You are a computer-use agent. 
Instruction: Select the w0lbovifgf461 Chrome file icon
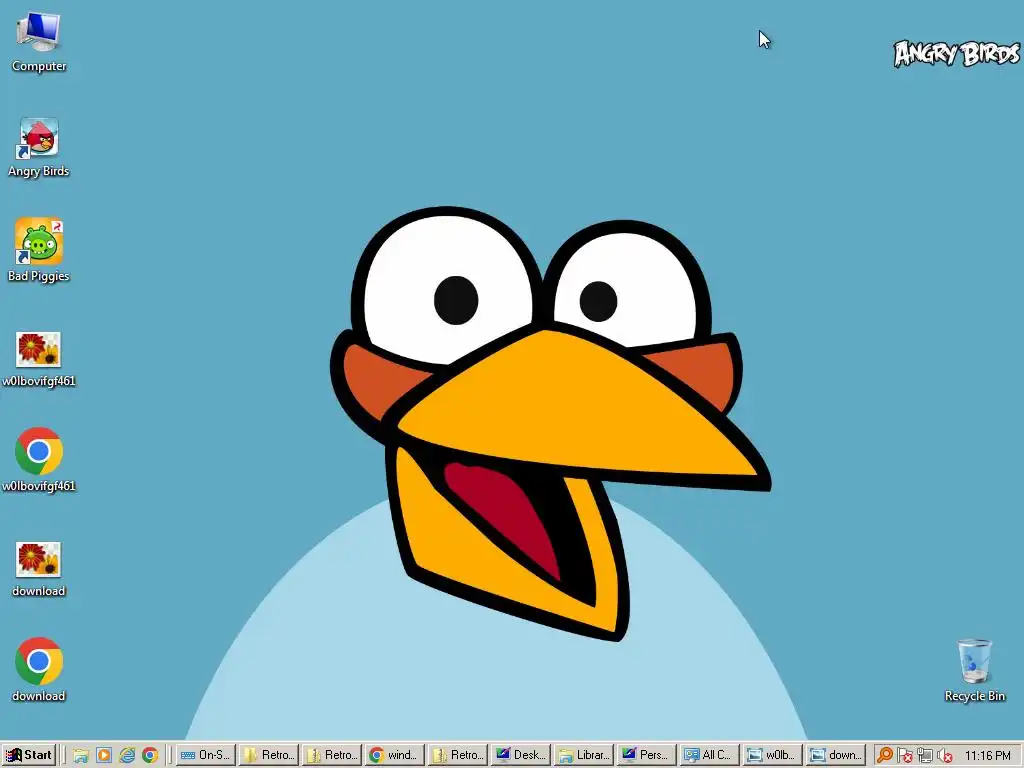[39, 460]
